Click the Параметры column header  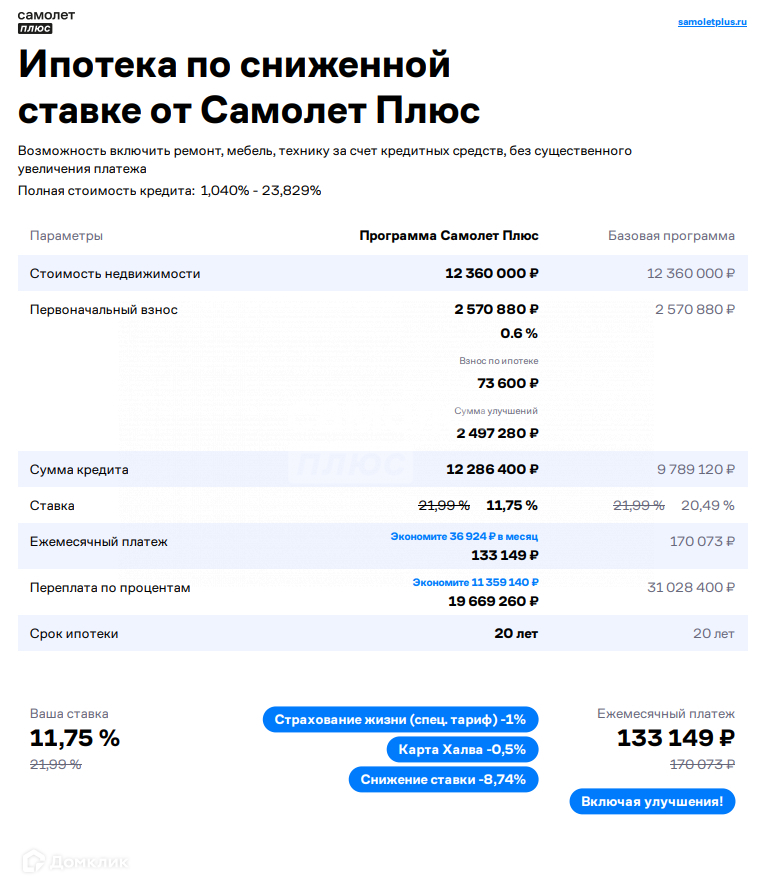[66, 236]
